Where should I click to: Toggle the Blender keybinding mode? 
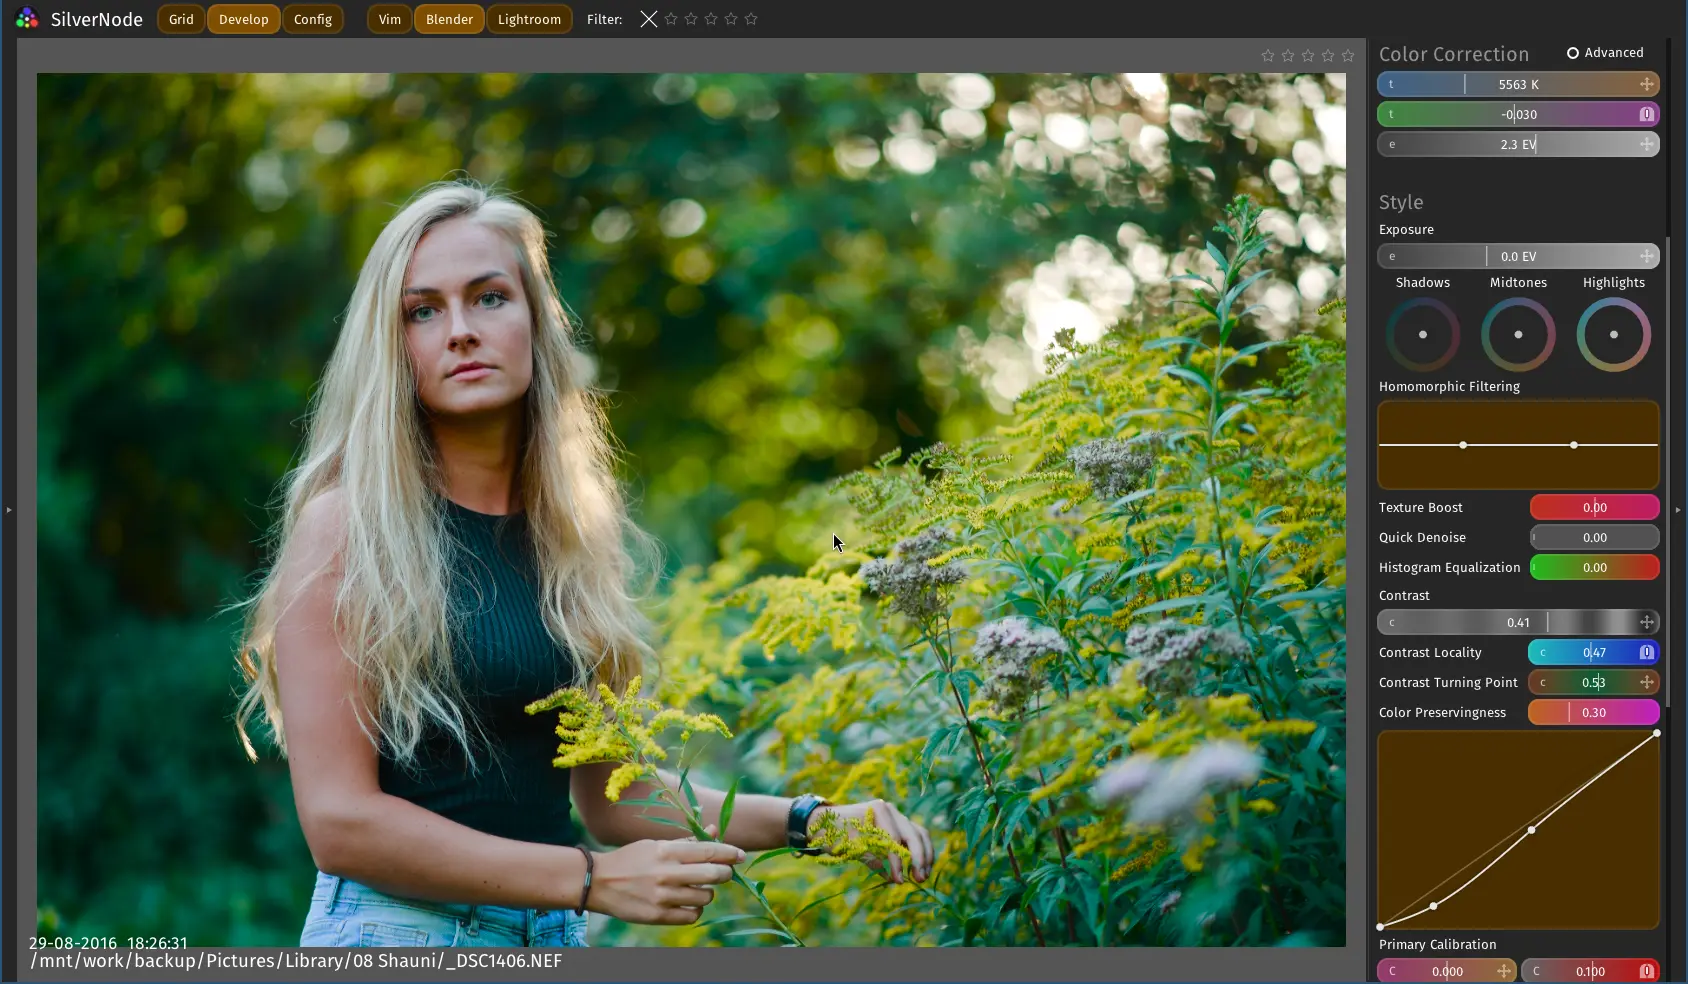[x=449, y=19]
